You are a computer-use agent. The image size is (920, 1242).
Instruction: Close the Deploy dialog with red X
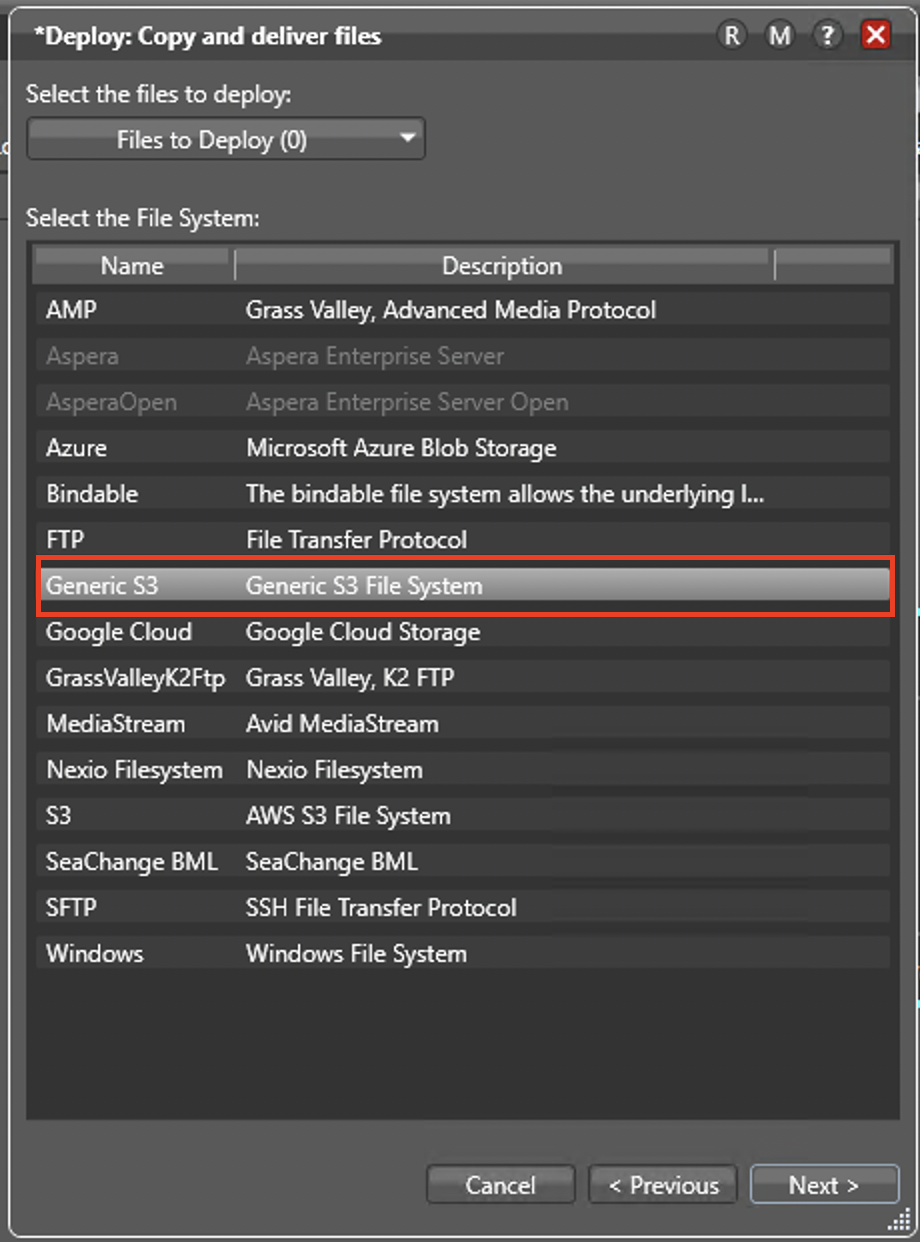point(876,36)
